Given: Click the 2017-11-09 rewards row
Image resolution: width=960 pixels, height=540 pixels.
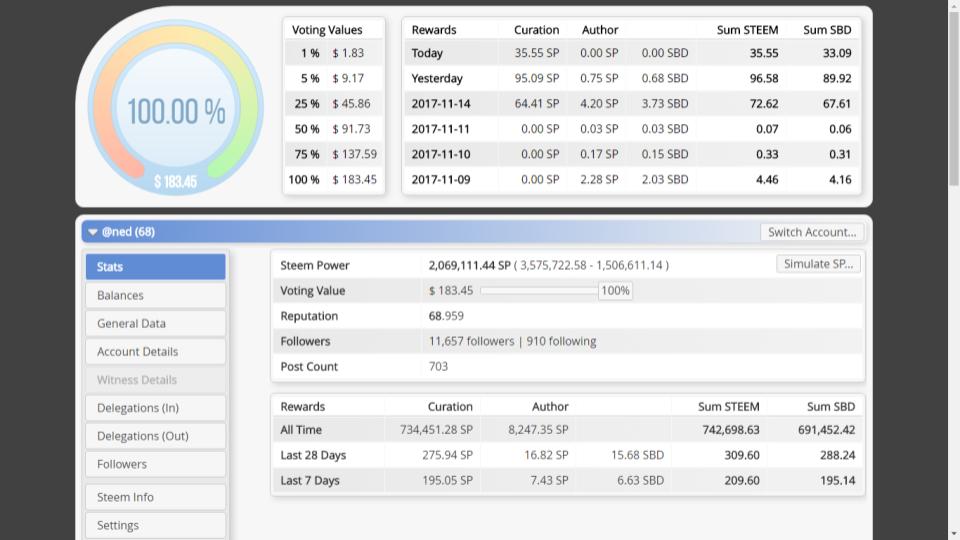Looking at the screenshot, I should point(632,179).
